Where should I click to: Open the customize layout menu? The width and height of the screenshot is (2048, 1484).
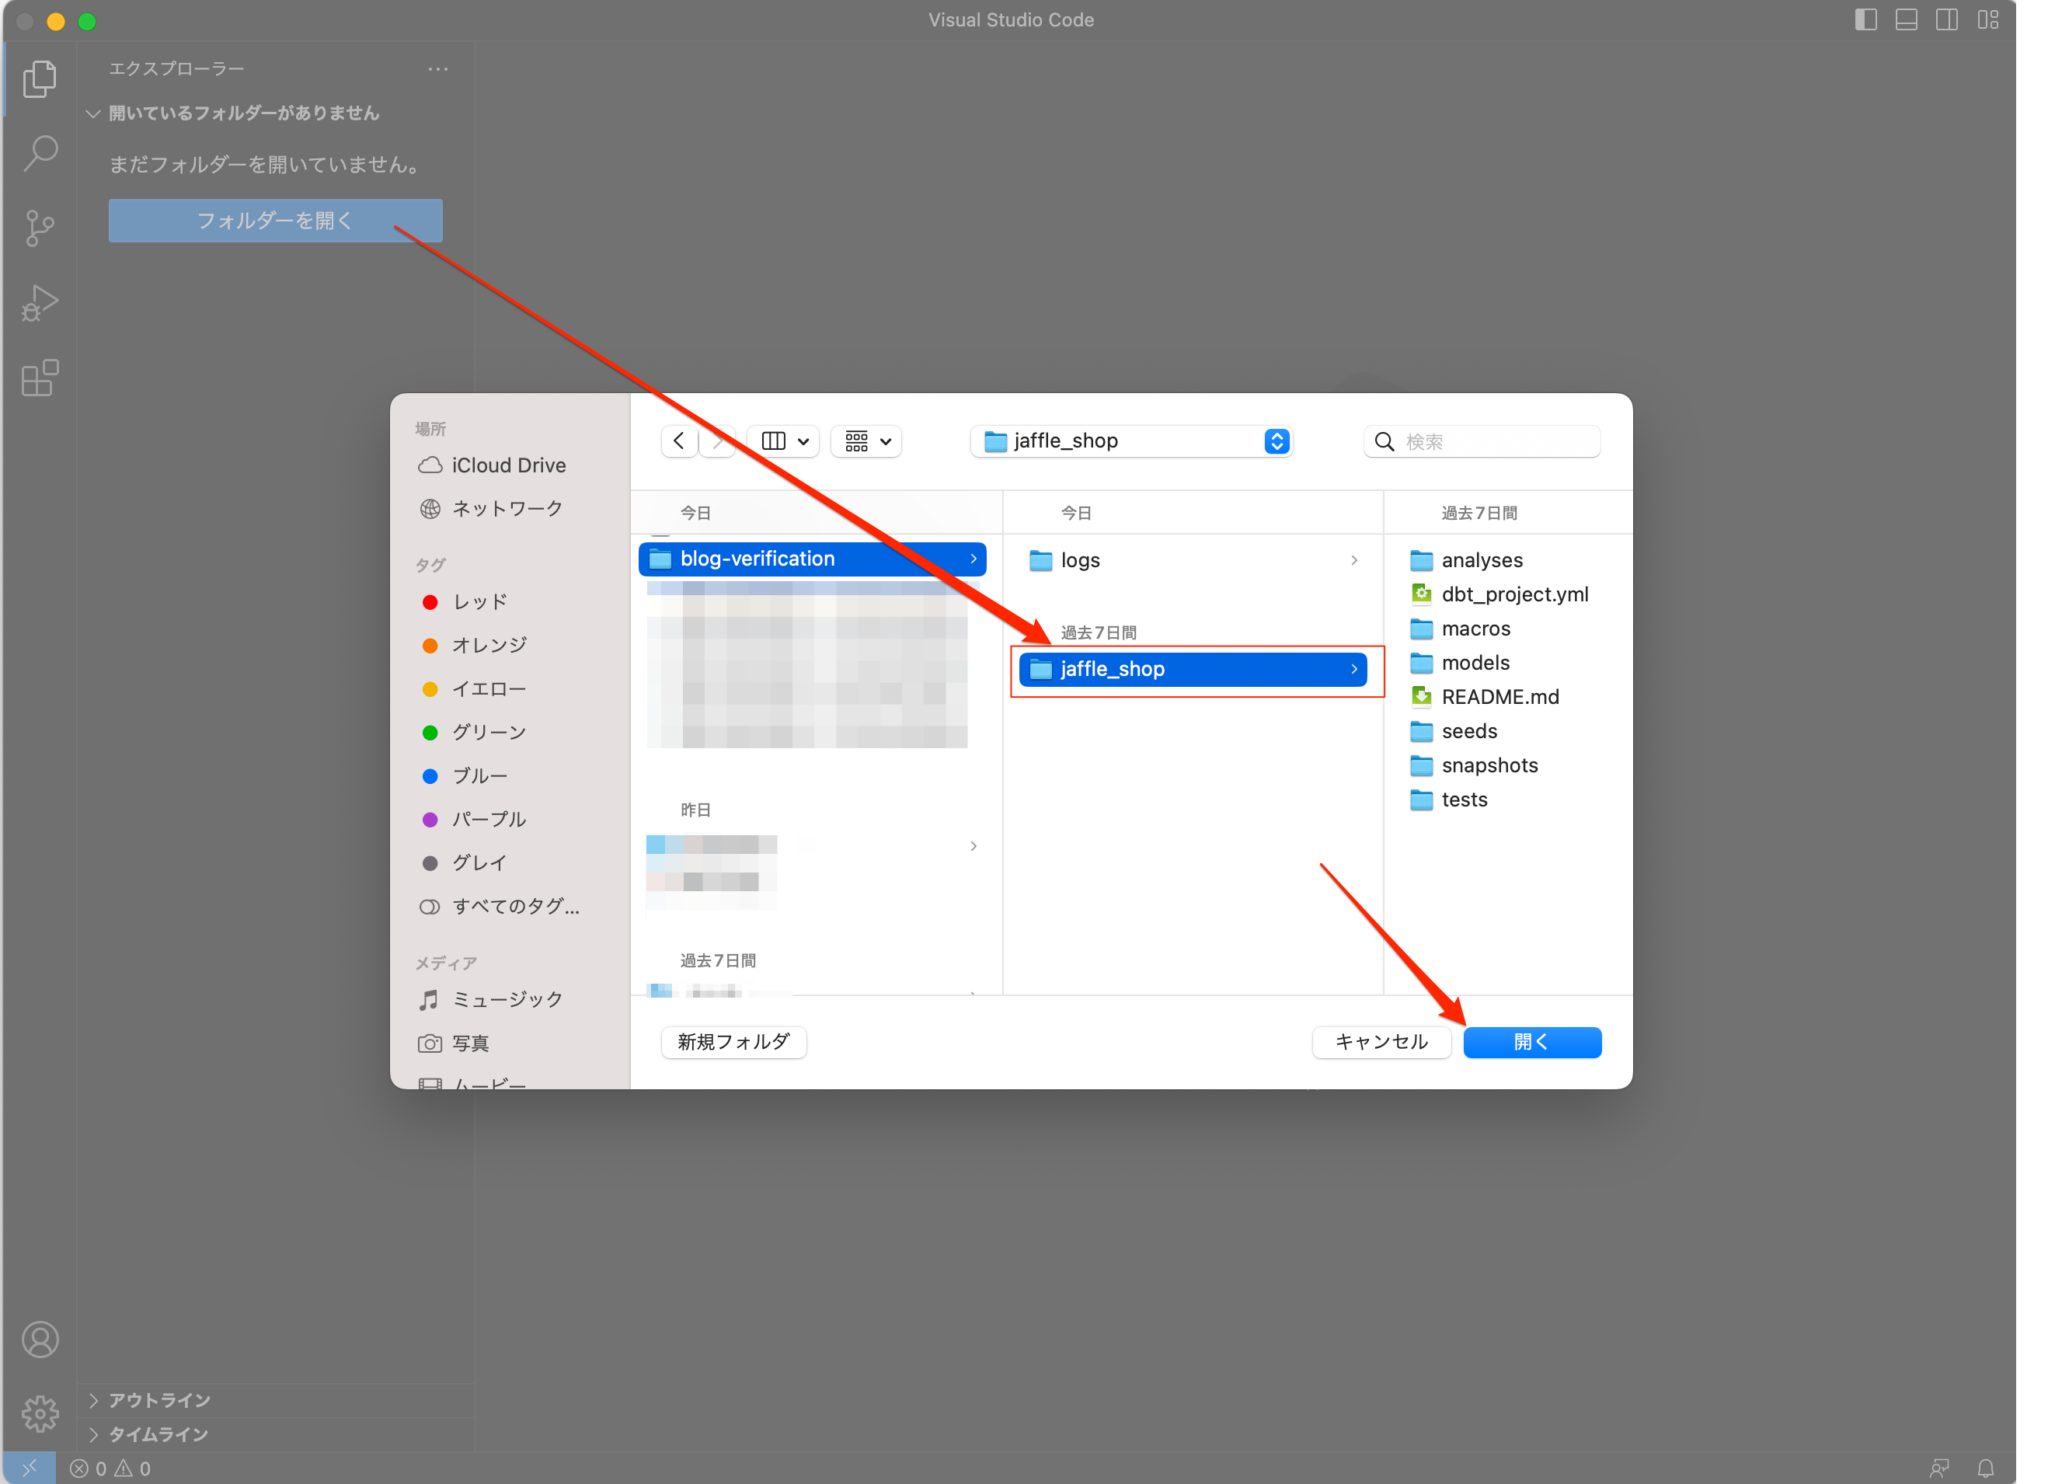[x=1989, y=19]
